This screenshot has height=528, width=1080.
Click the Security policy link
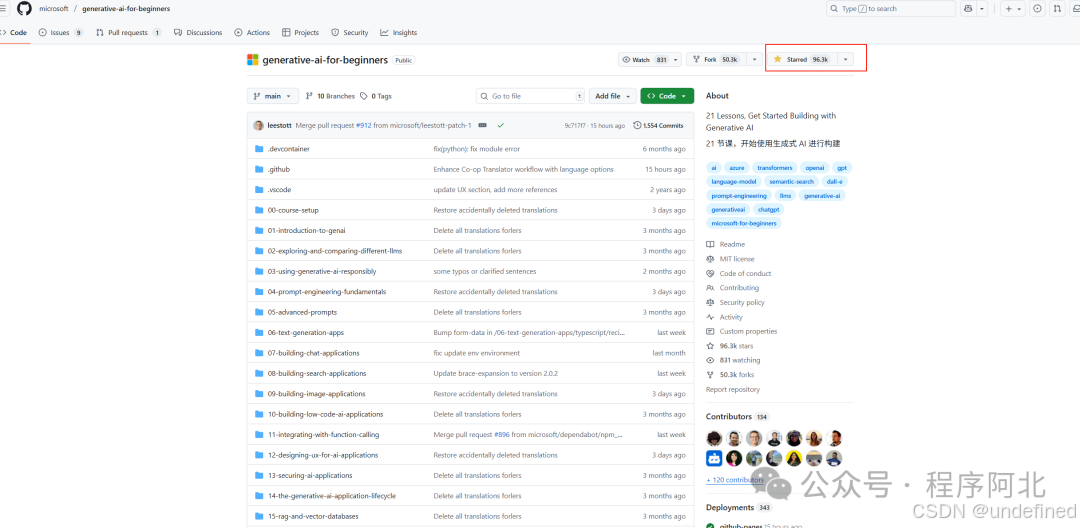pos(742,302)
